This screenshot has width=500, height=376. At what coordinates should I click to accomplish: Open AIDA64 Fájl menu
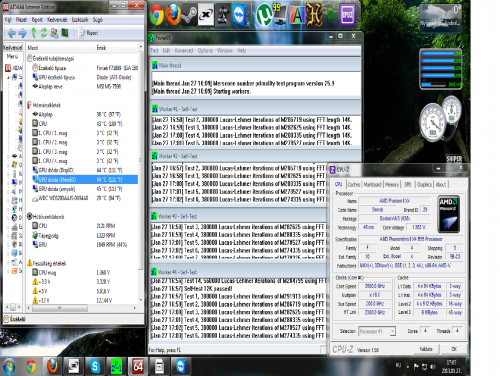(x=8, y=20)
